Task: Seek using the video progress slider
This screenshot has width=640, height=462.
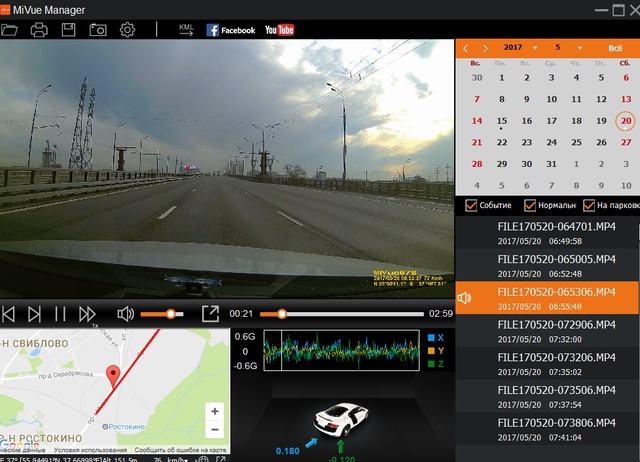Action: tap(342, 314)
